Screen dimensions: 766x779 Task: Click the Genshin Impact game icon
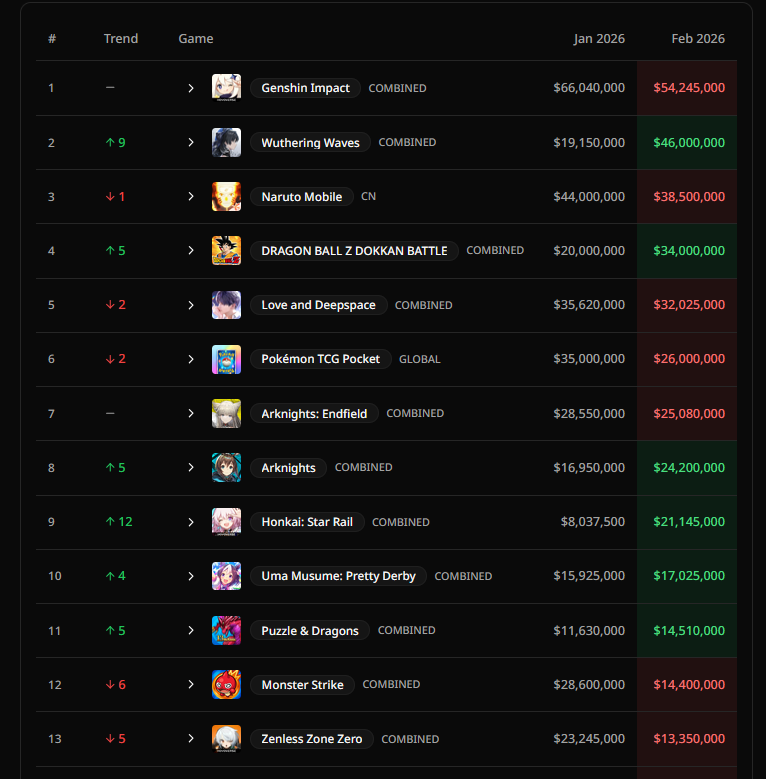[227, 88]
